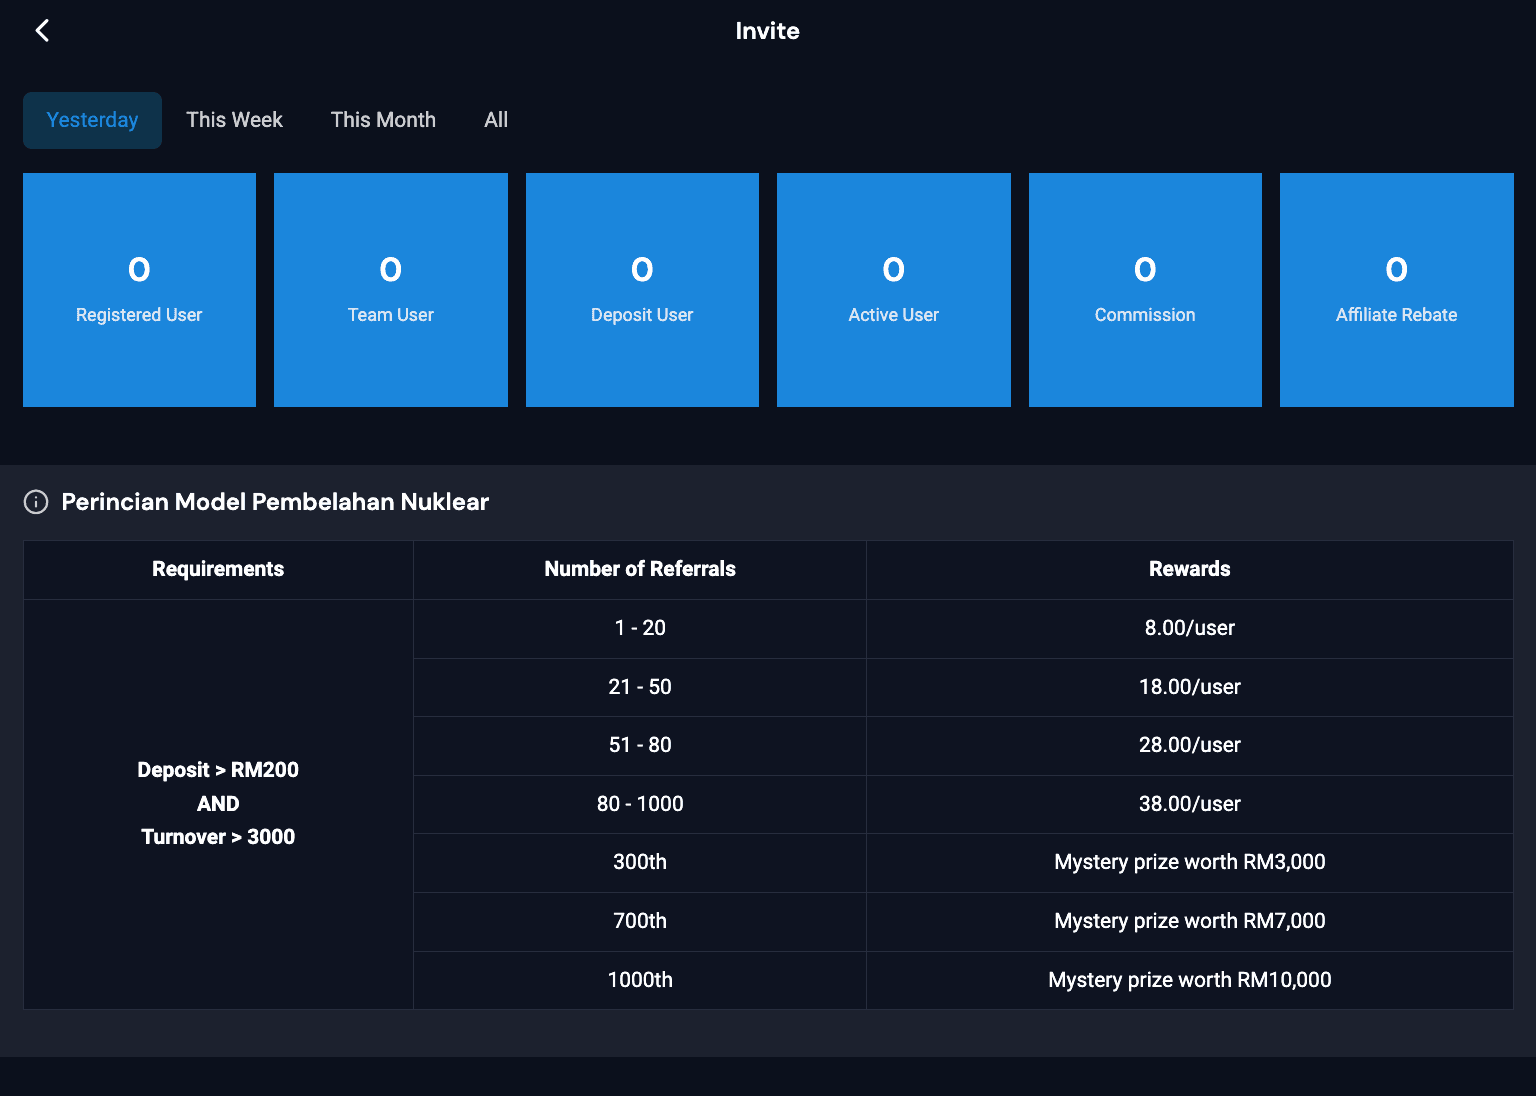Switch to the This Week tab
The width and height of the screenshot is (1536, 1096).
234,120
